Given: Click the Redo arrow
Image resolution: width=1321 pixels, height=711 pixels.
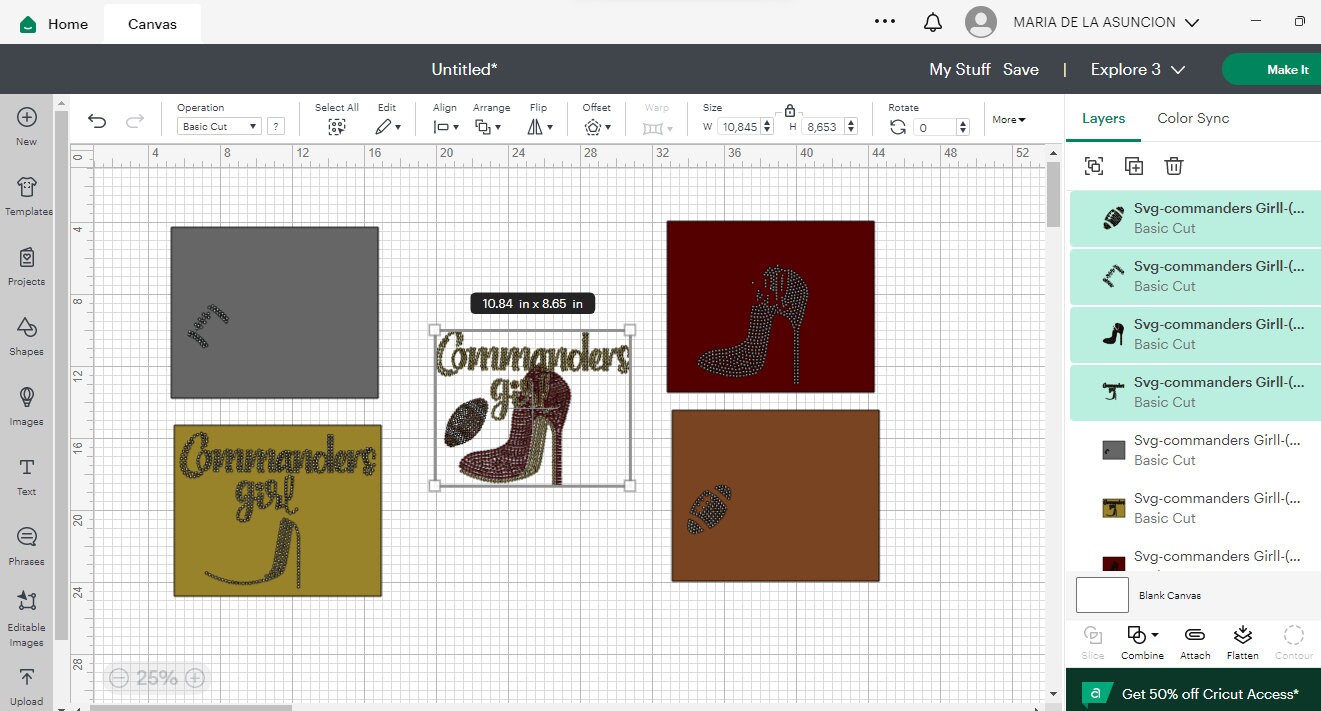Looking at the screenshot, I should 135,121.
